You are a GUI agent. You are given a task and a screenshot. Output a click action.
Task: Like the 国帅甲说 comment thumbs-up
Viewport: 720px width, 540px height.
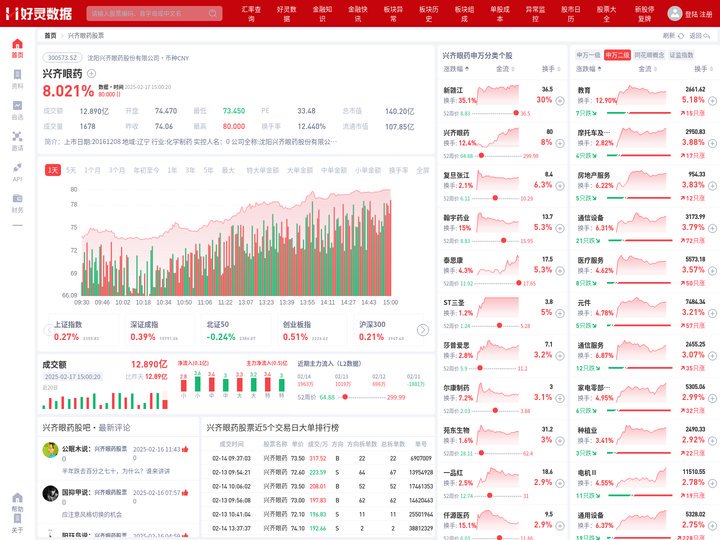click(x=185, y=493)
